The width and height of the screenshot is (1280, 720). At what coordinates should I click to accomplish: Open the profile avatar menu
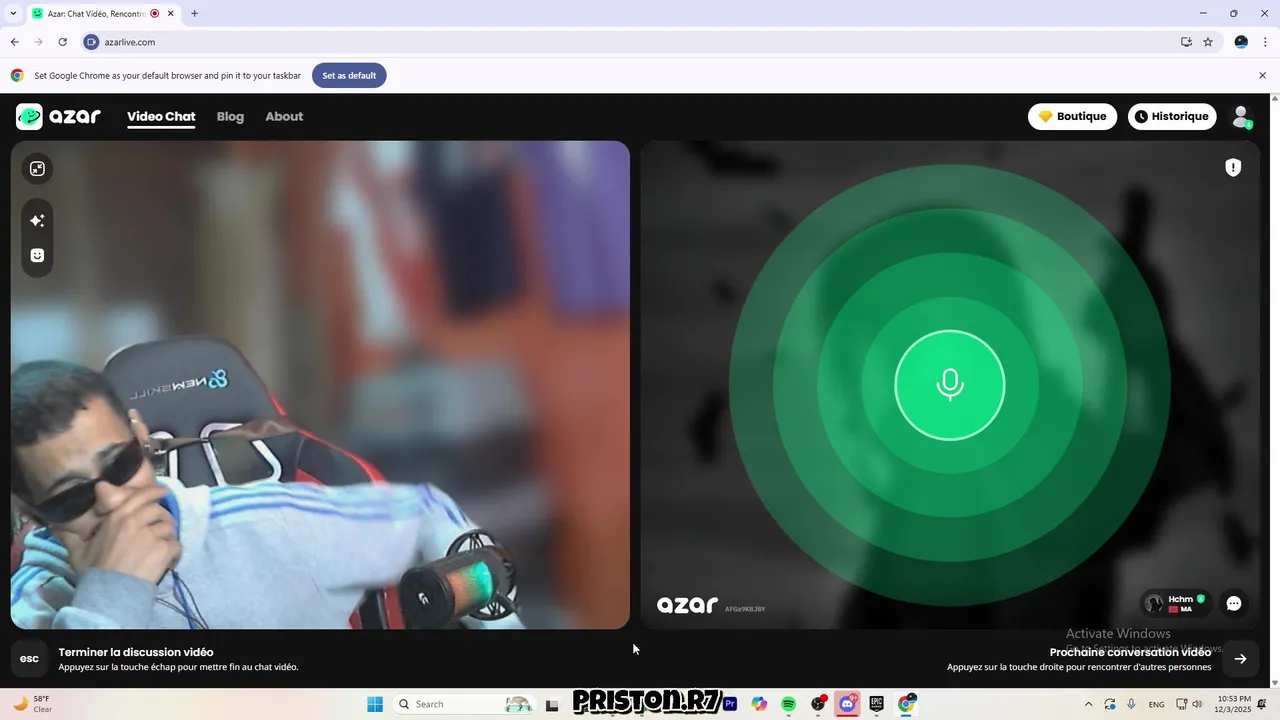point(1241,117)
